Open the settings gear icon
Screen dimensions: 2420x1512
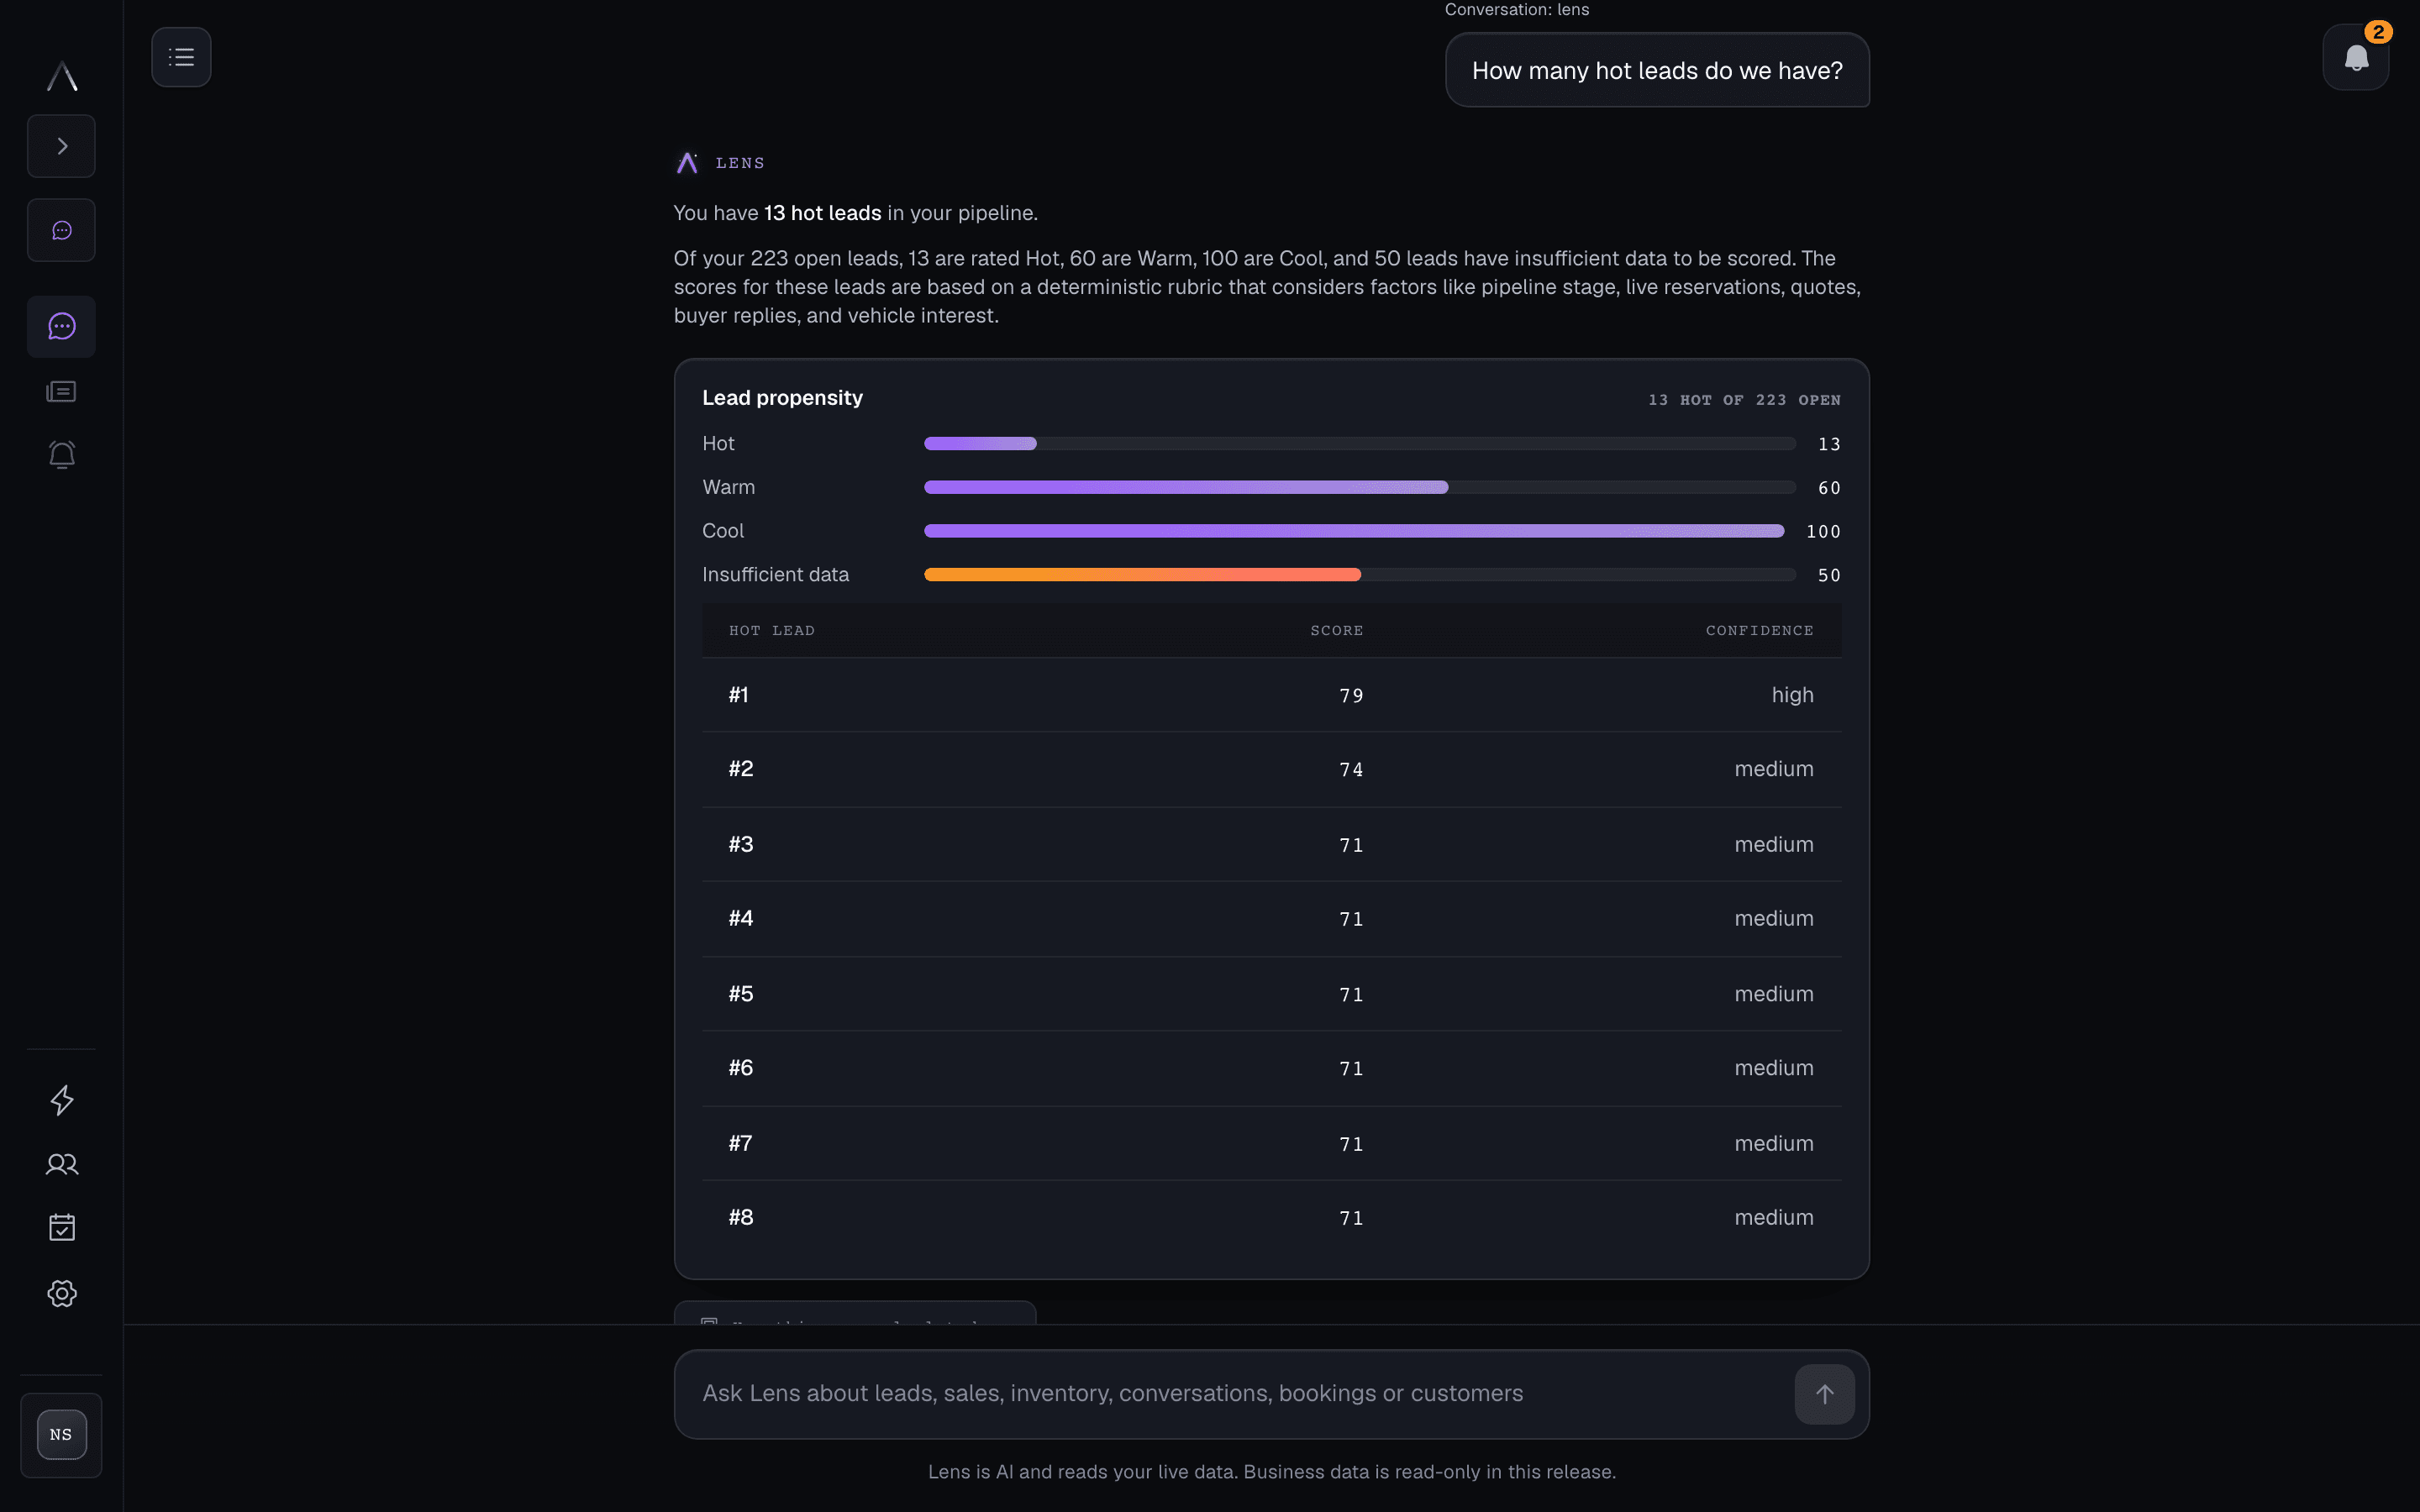(61, 1293)
